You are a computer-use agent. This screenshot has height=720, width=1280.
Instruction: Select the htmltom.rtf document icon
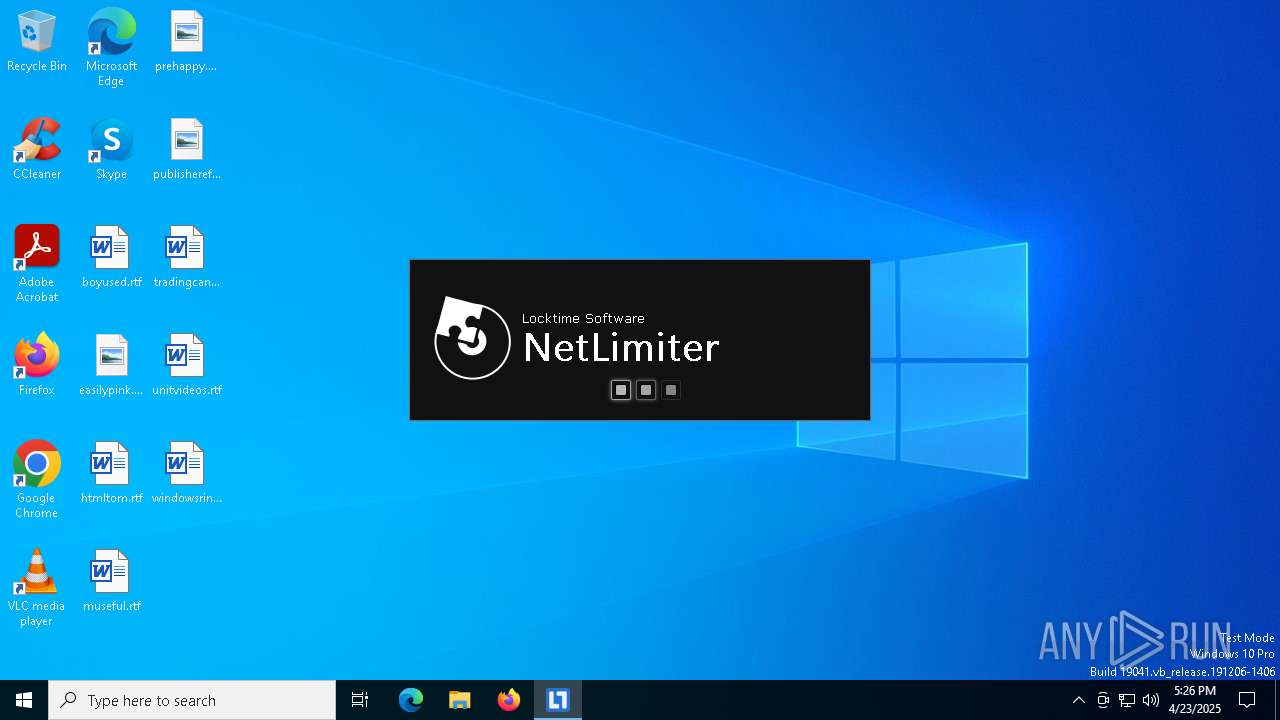(111, 474)
